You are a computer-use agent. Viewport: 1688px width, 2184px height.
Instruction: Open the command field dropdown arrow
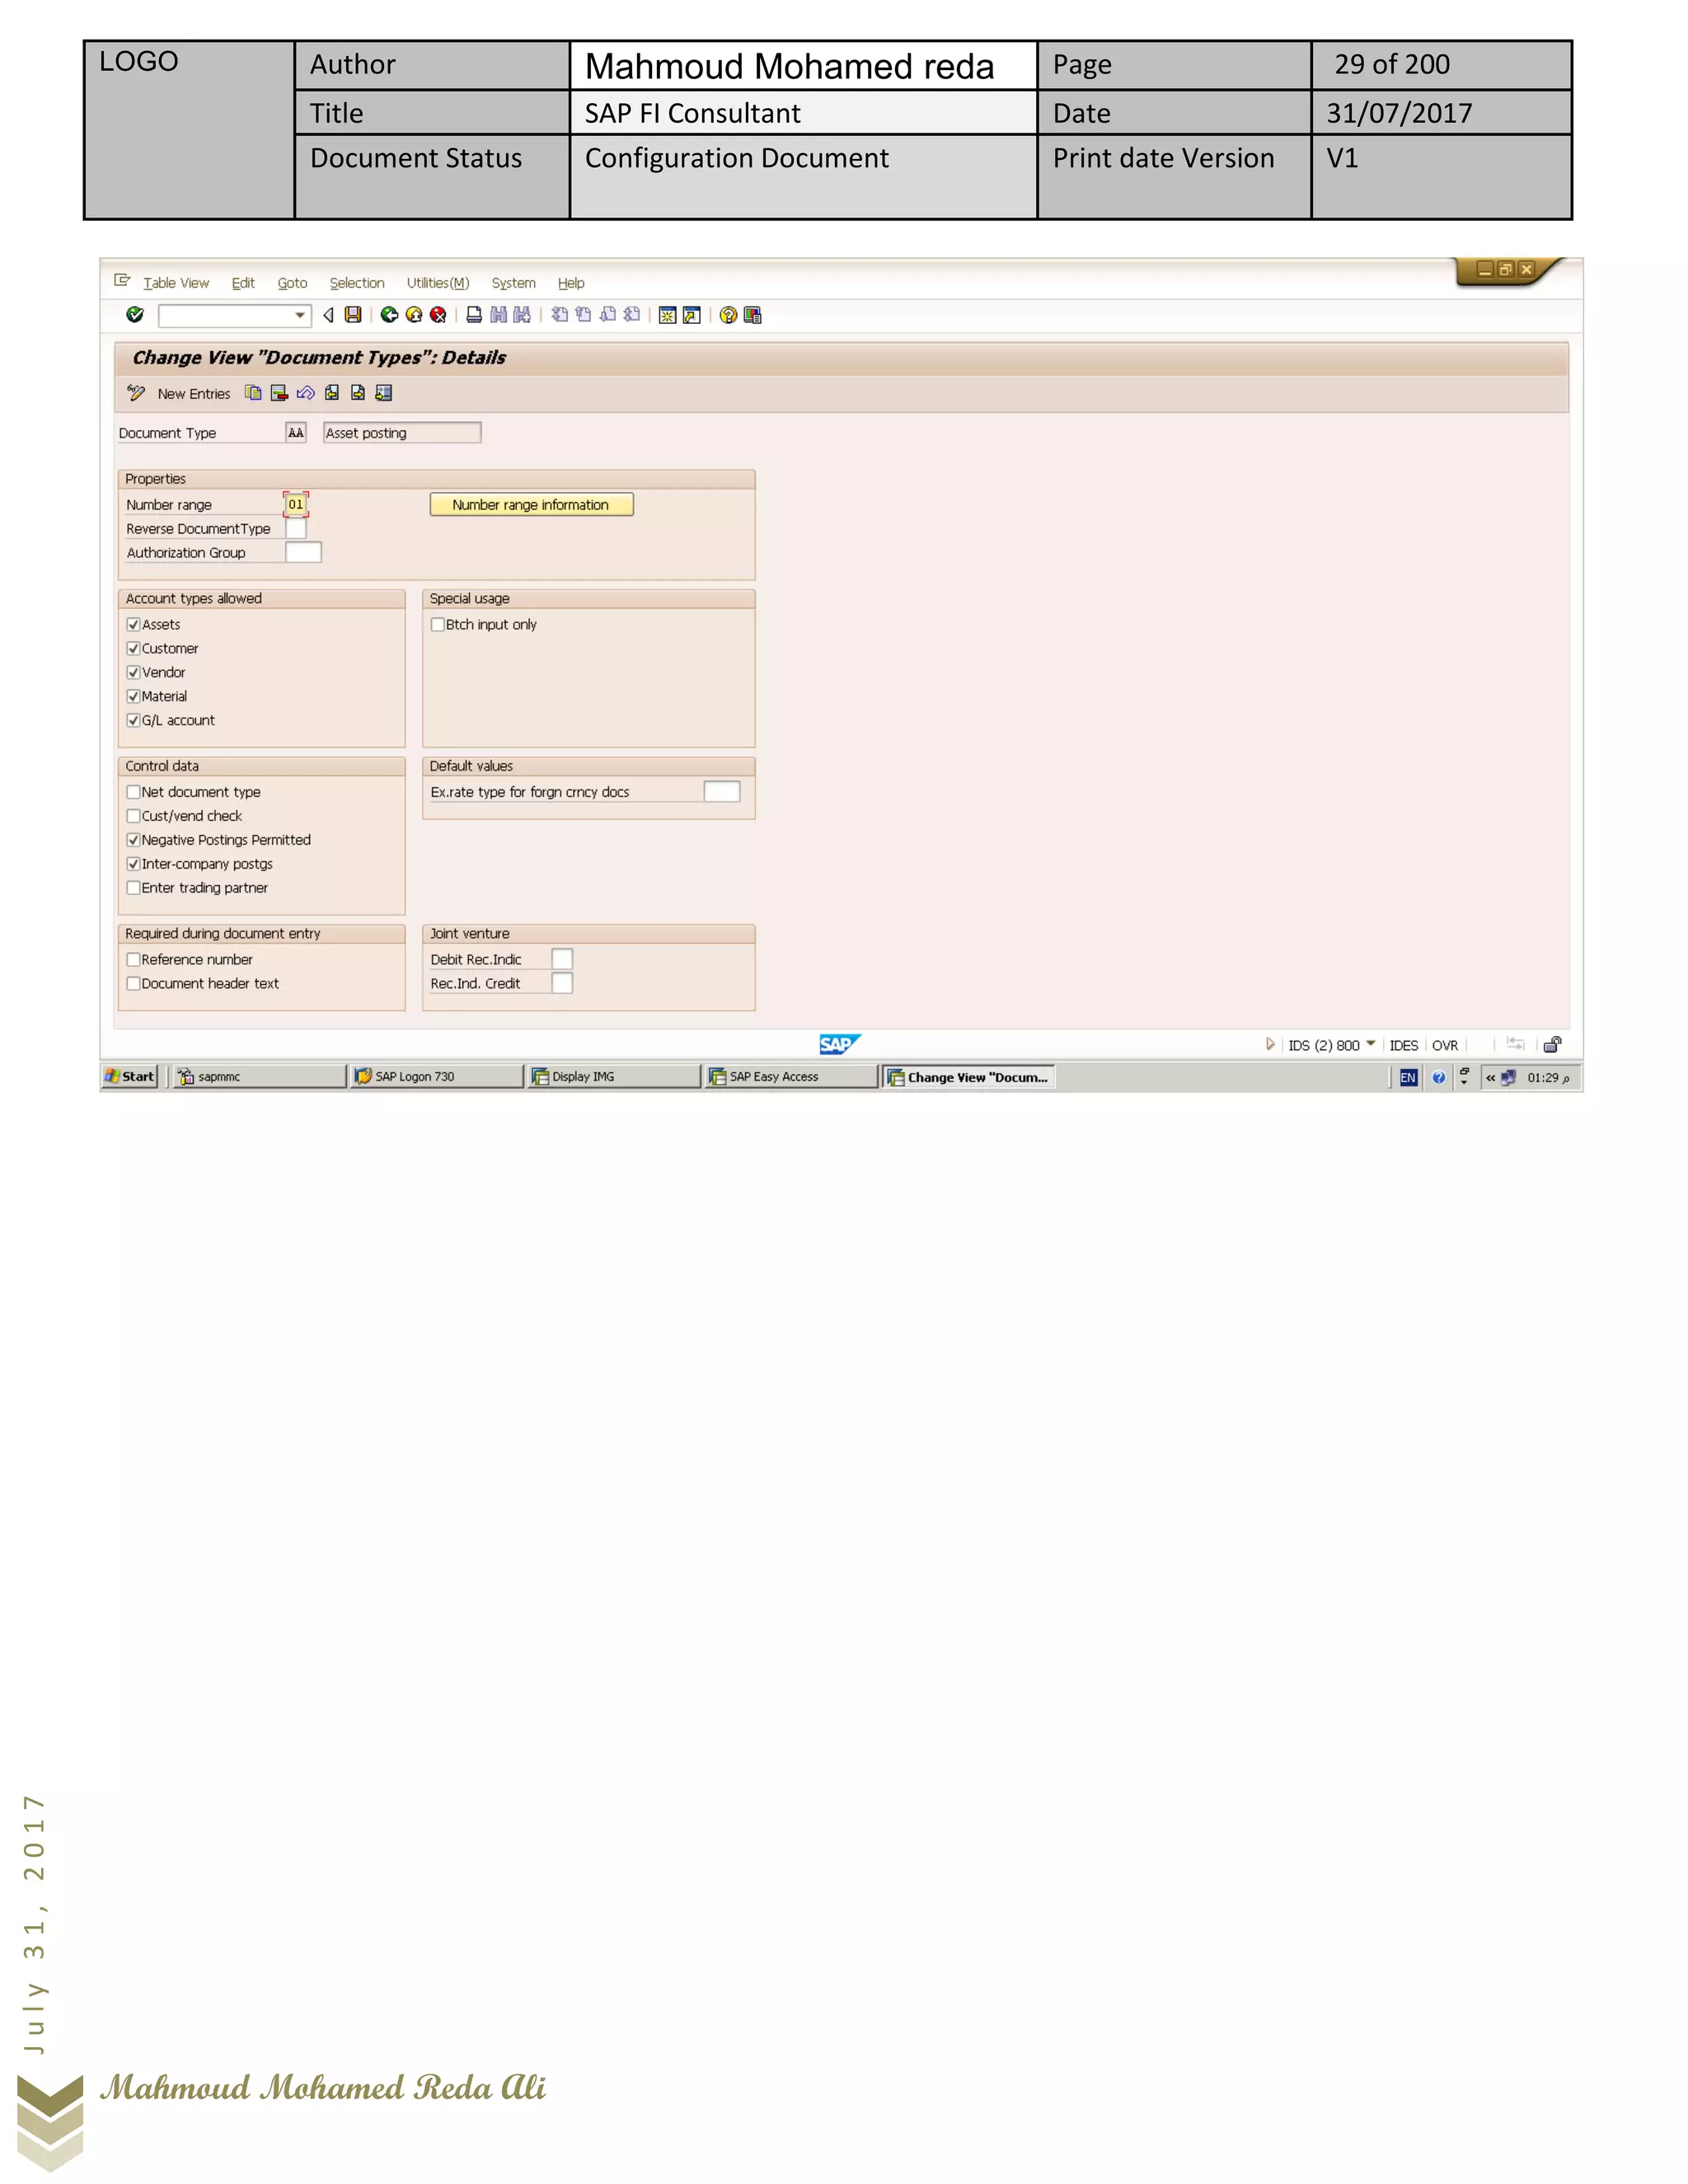tap(300, 315)
